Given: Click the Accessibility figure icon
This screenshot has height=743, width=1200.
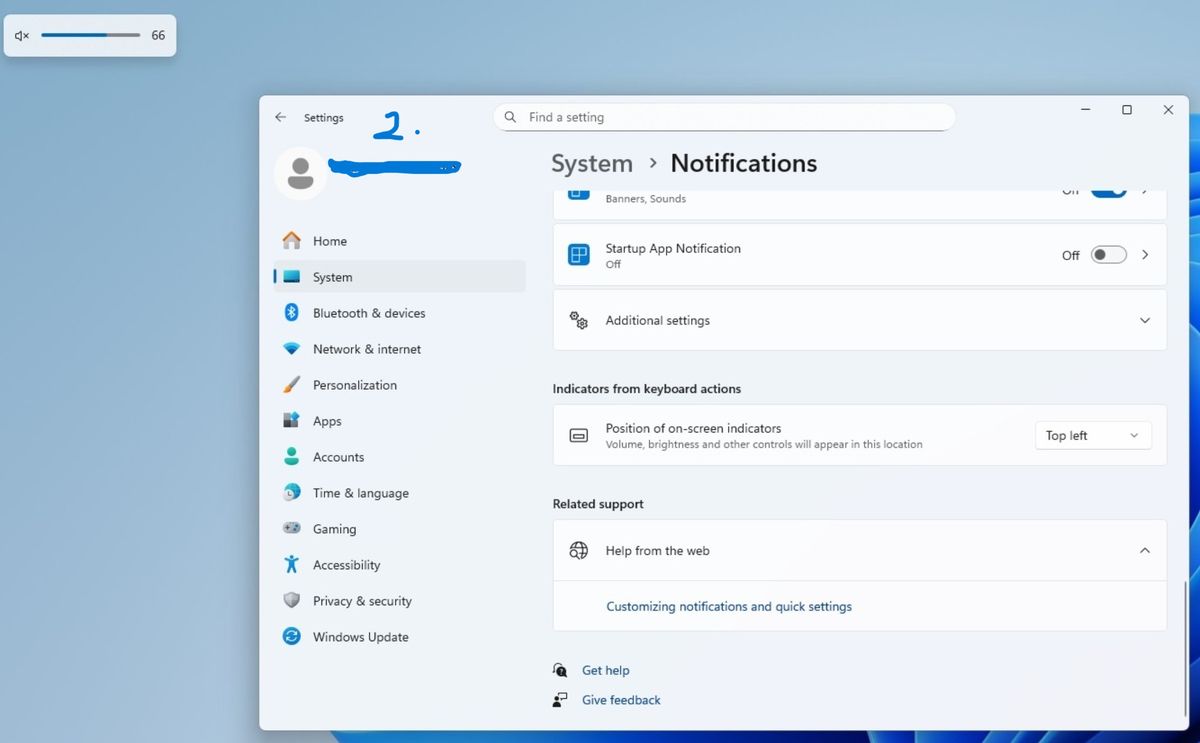Looking at the screenshot, I should [x=291, y=565].
